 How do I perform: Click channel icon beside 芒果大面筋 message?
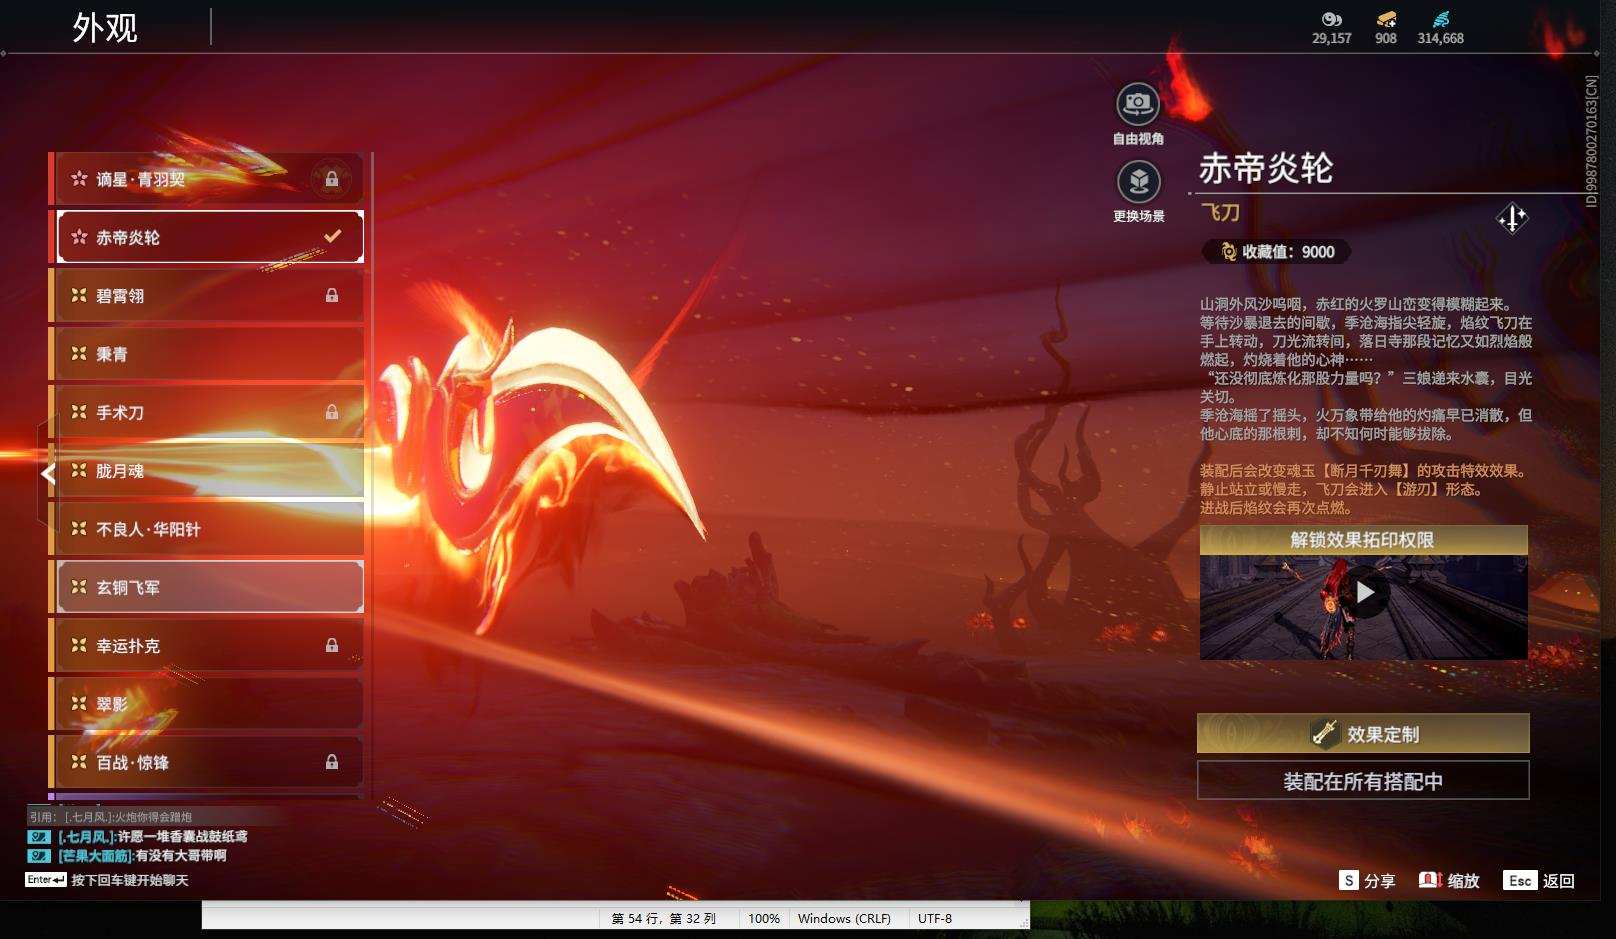tap(39, 855)
